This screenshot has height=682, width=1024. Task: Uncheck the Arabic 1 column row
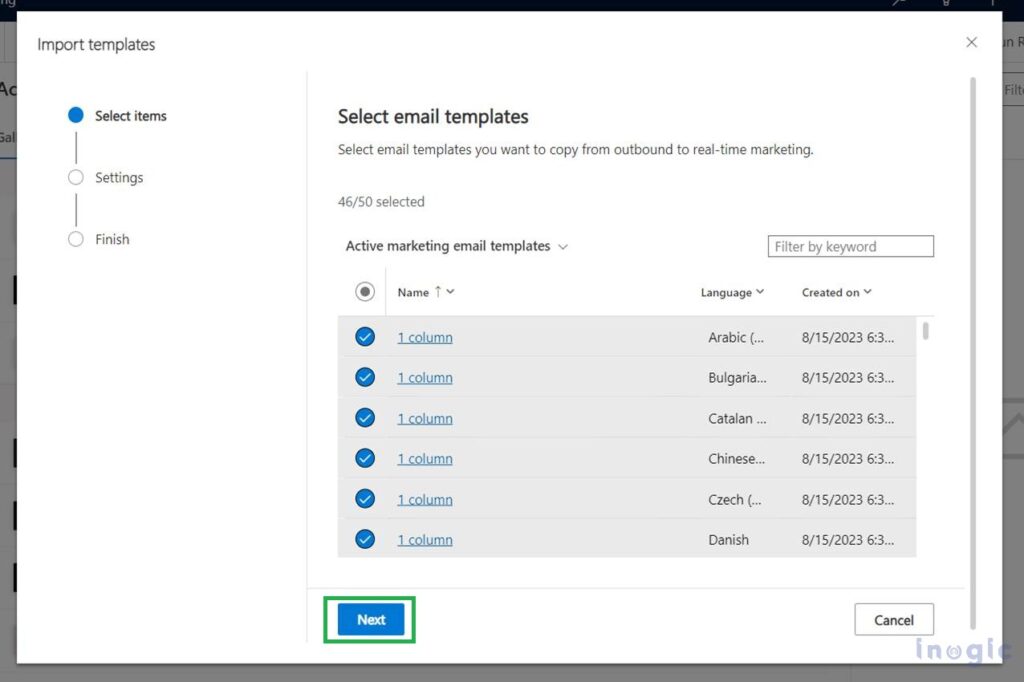[x=365, y=337]
